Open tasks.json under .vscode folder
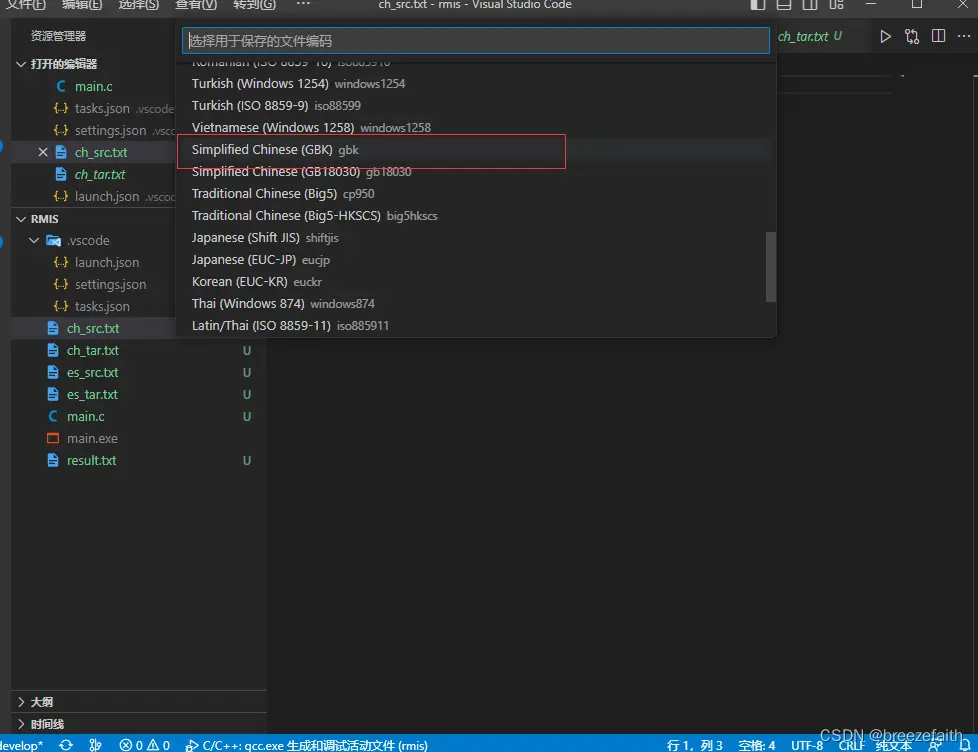Viewport: 978px width, 752px height. [102, 306]
